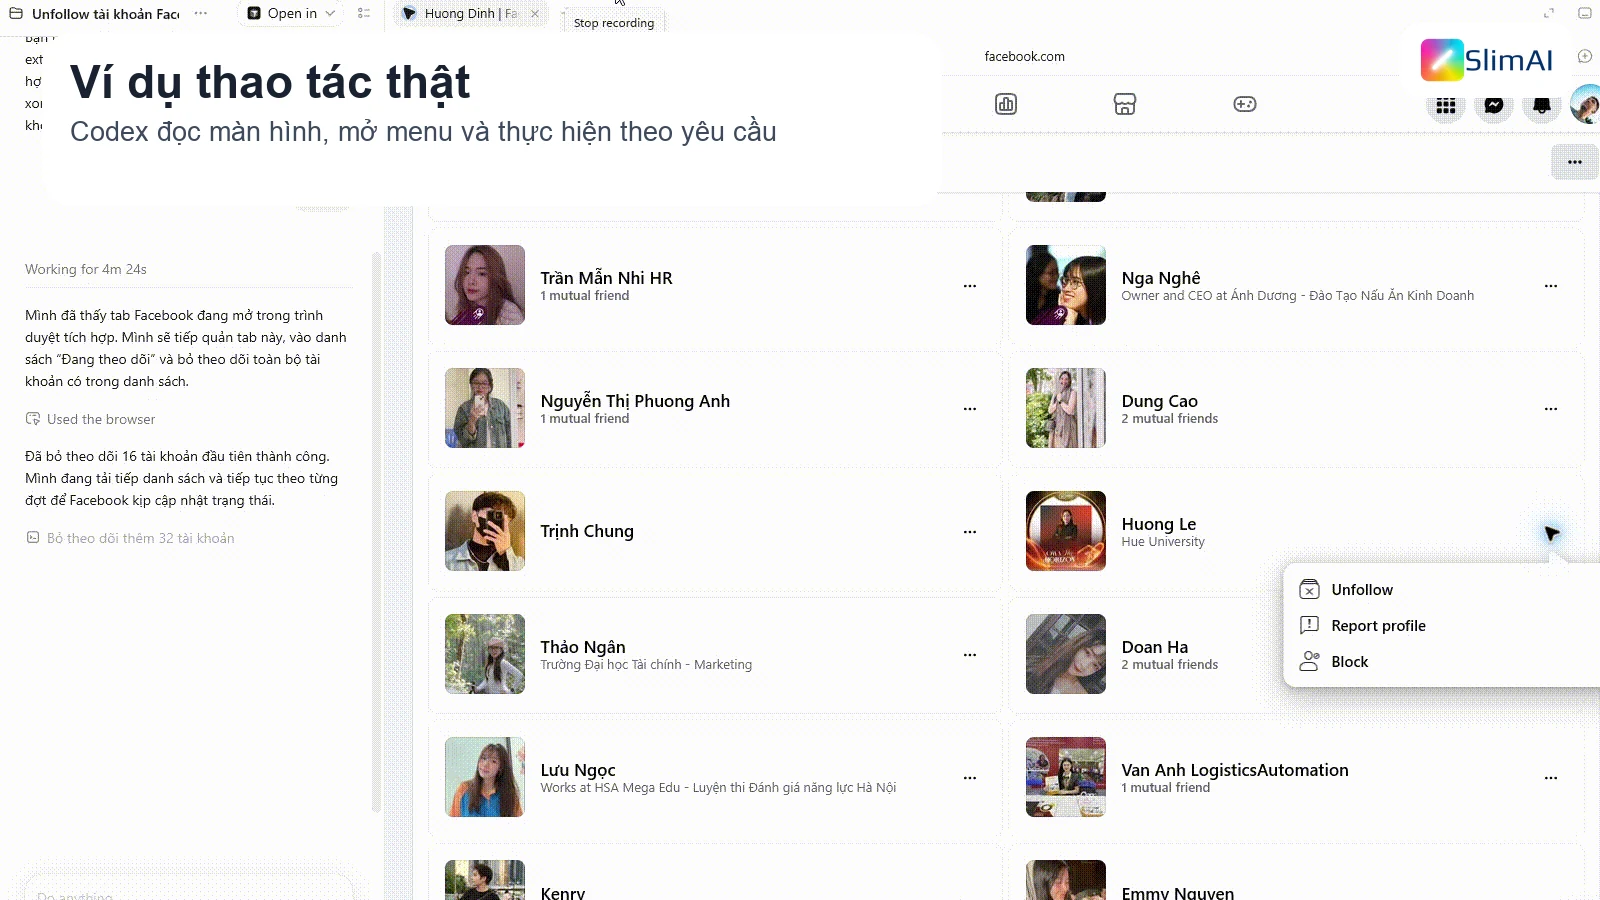Open the Trịnh Chung name link
Image resolution: width=1600 pixels, height=900 pixels.
[x=587, y=531]
